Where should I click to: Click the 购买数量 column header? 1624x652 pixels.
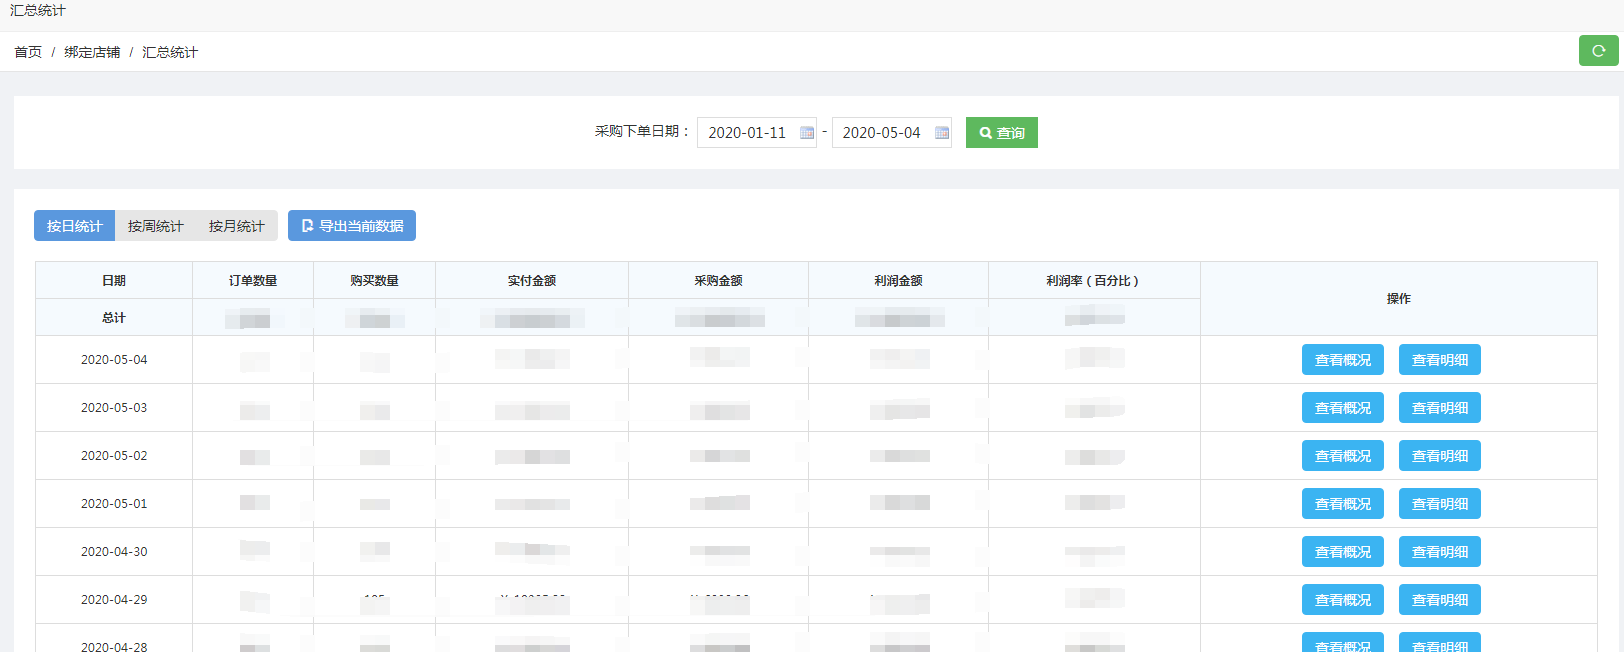375,281
